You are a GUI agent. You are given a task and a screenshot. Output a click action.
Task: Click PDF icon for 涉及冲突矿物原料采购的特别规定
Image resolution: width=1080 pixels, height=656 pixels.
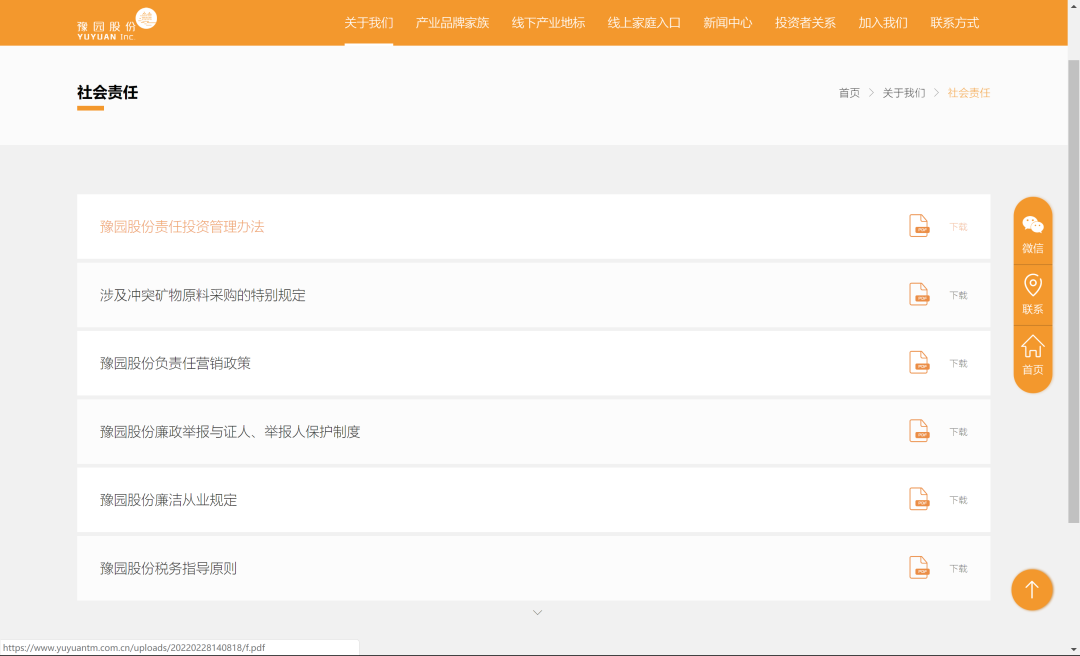pos(919,294)
